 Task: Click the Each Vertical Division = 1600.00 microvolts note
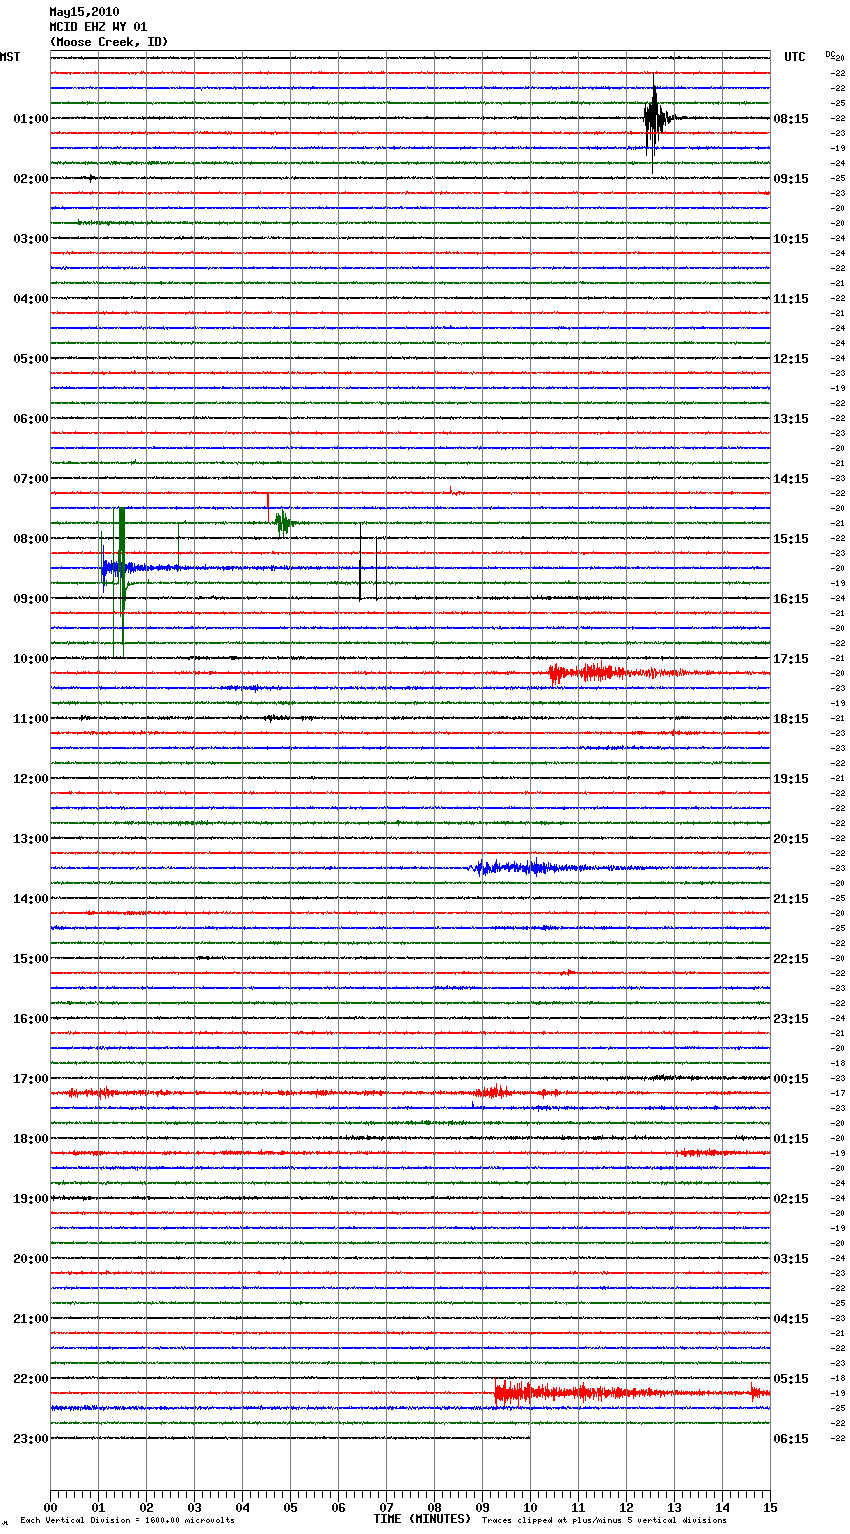(127, 1521)
